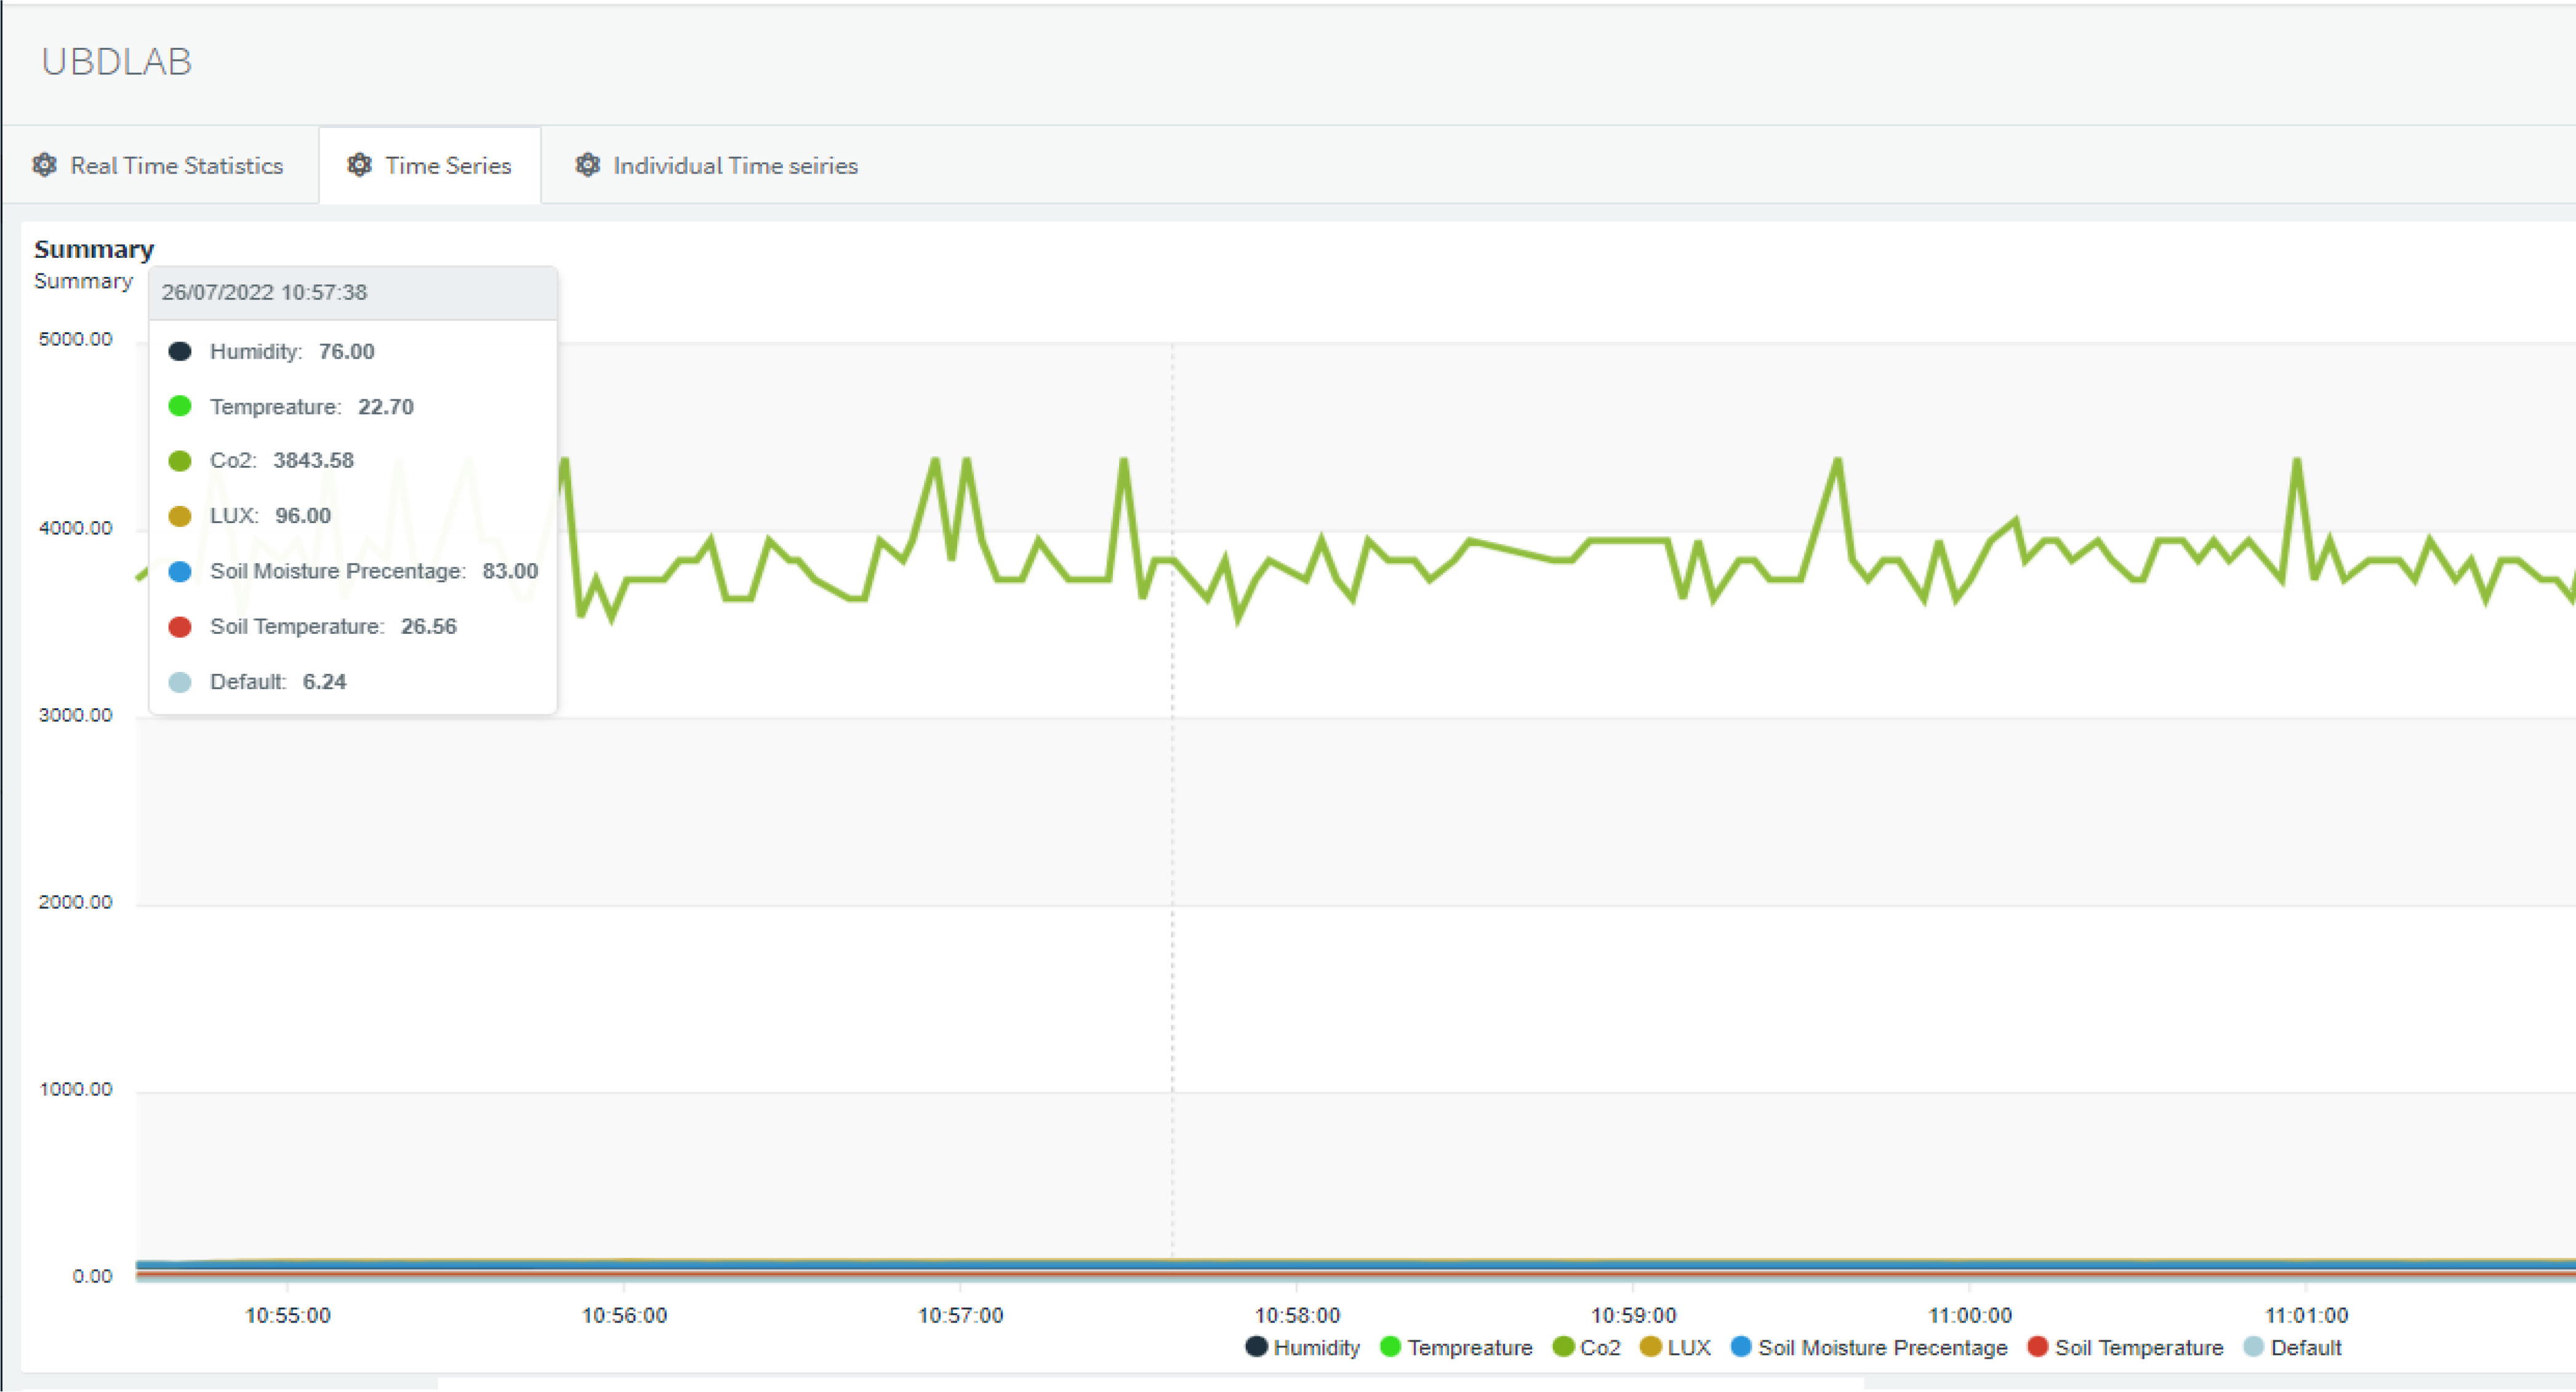The image size is (2576, 1392).
Task: Open the Real Time Statistics tab
Action: (160, 165)
